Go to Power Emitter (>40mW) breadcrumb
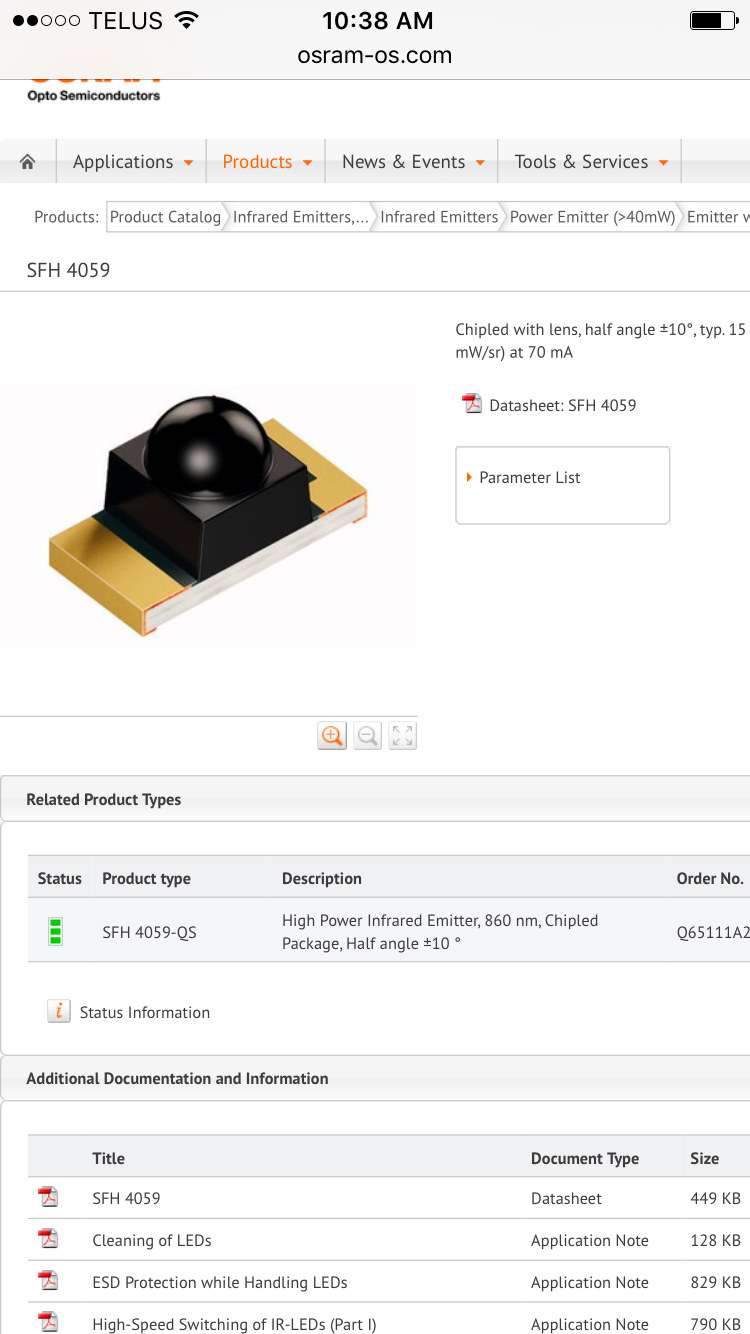 point(592,217)
